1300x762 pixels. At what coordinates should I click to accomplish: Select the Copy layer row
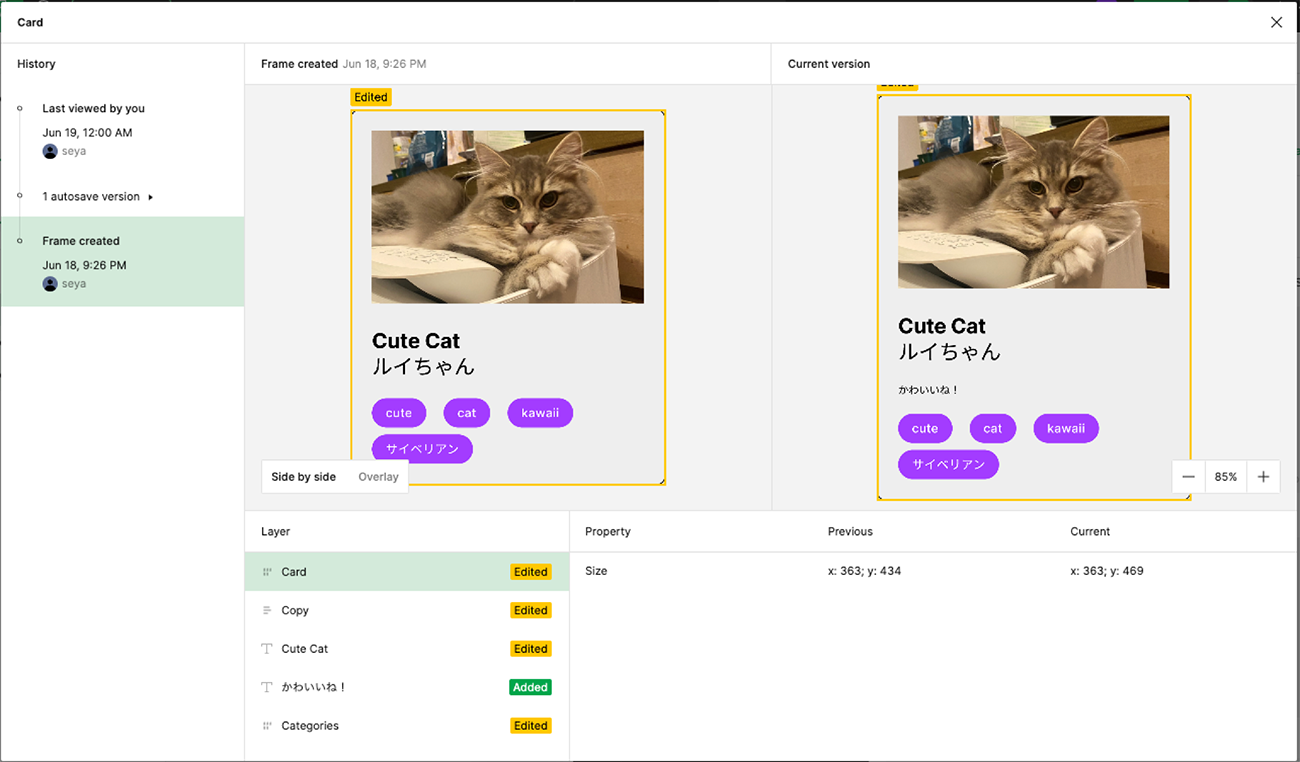point(407,610)
